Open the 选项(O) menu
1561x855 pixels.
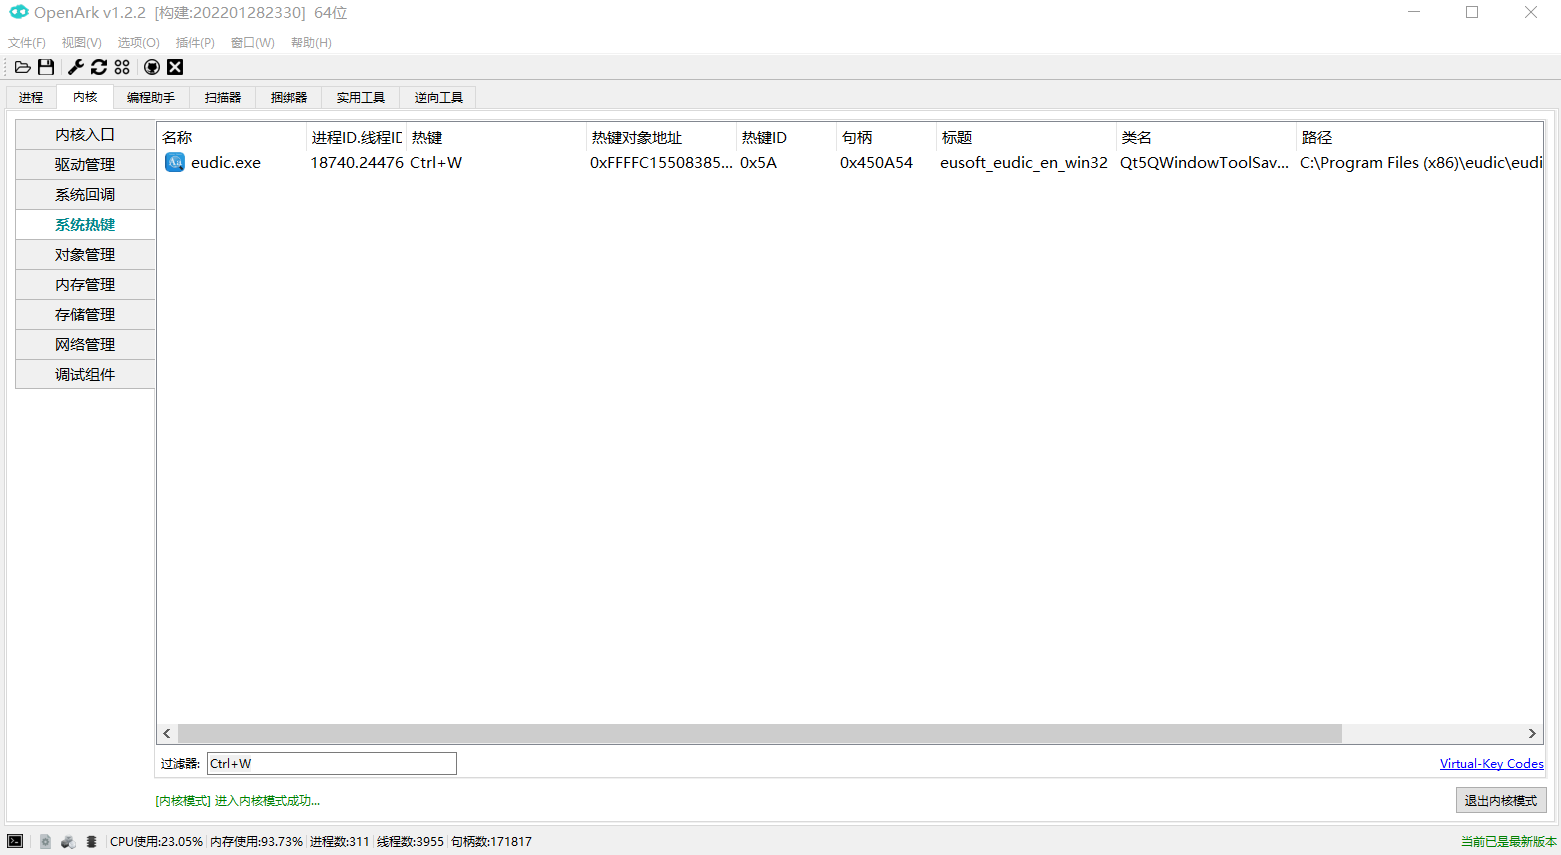[138, 43]
